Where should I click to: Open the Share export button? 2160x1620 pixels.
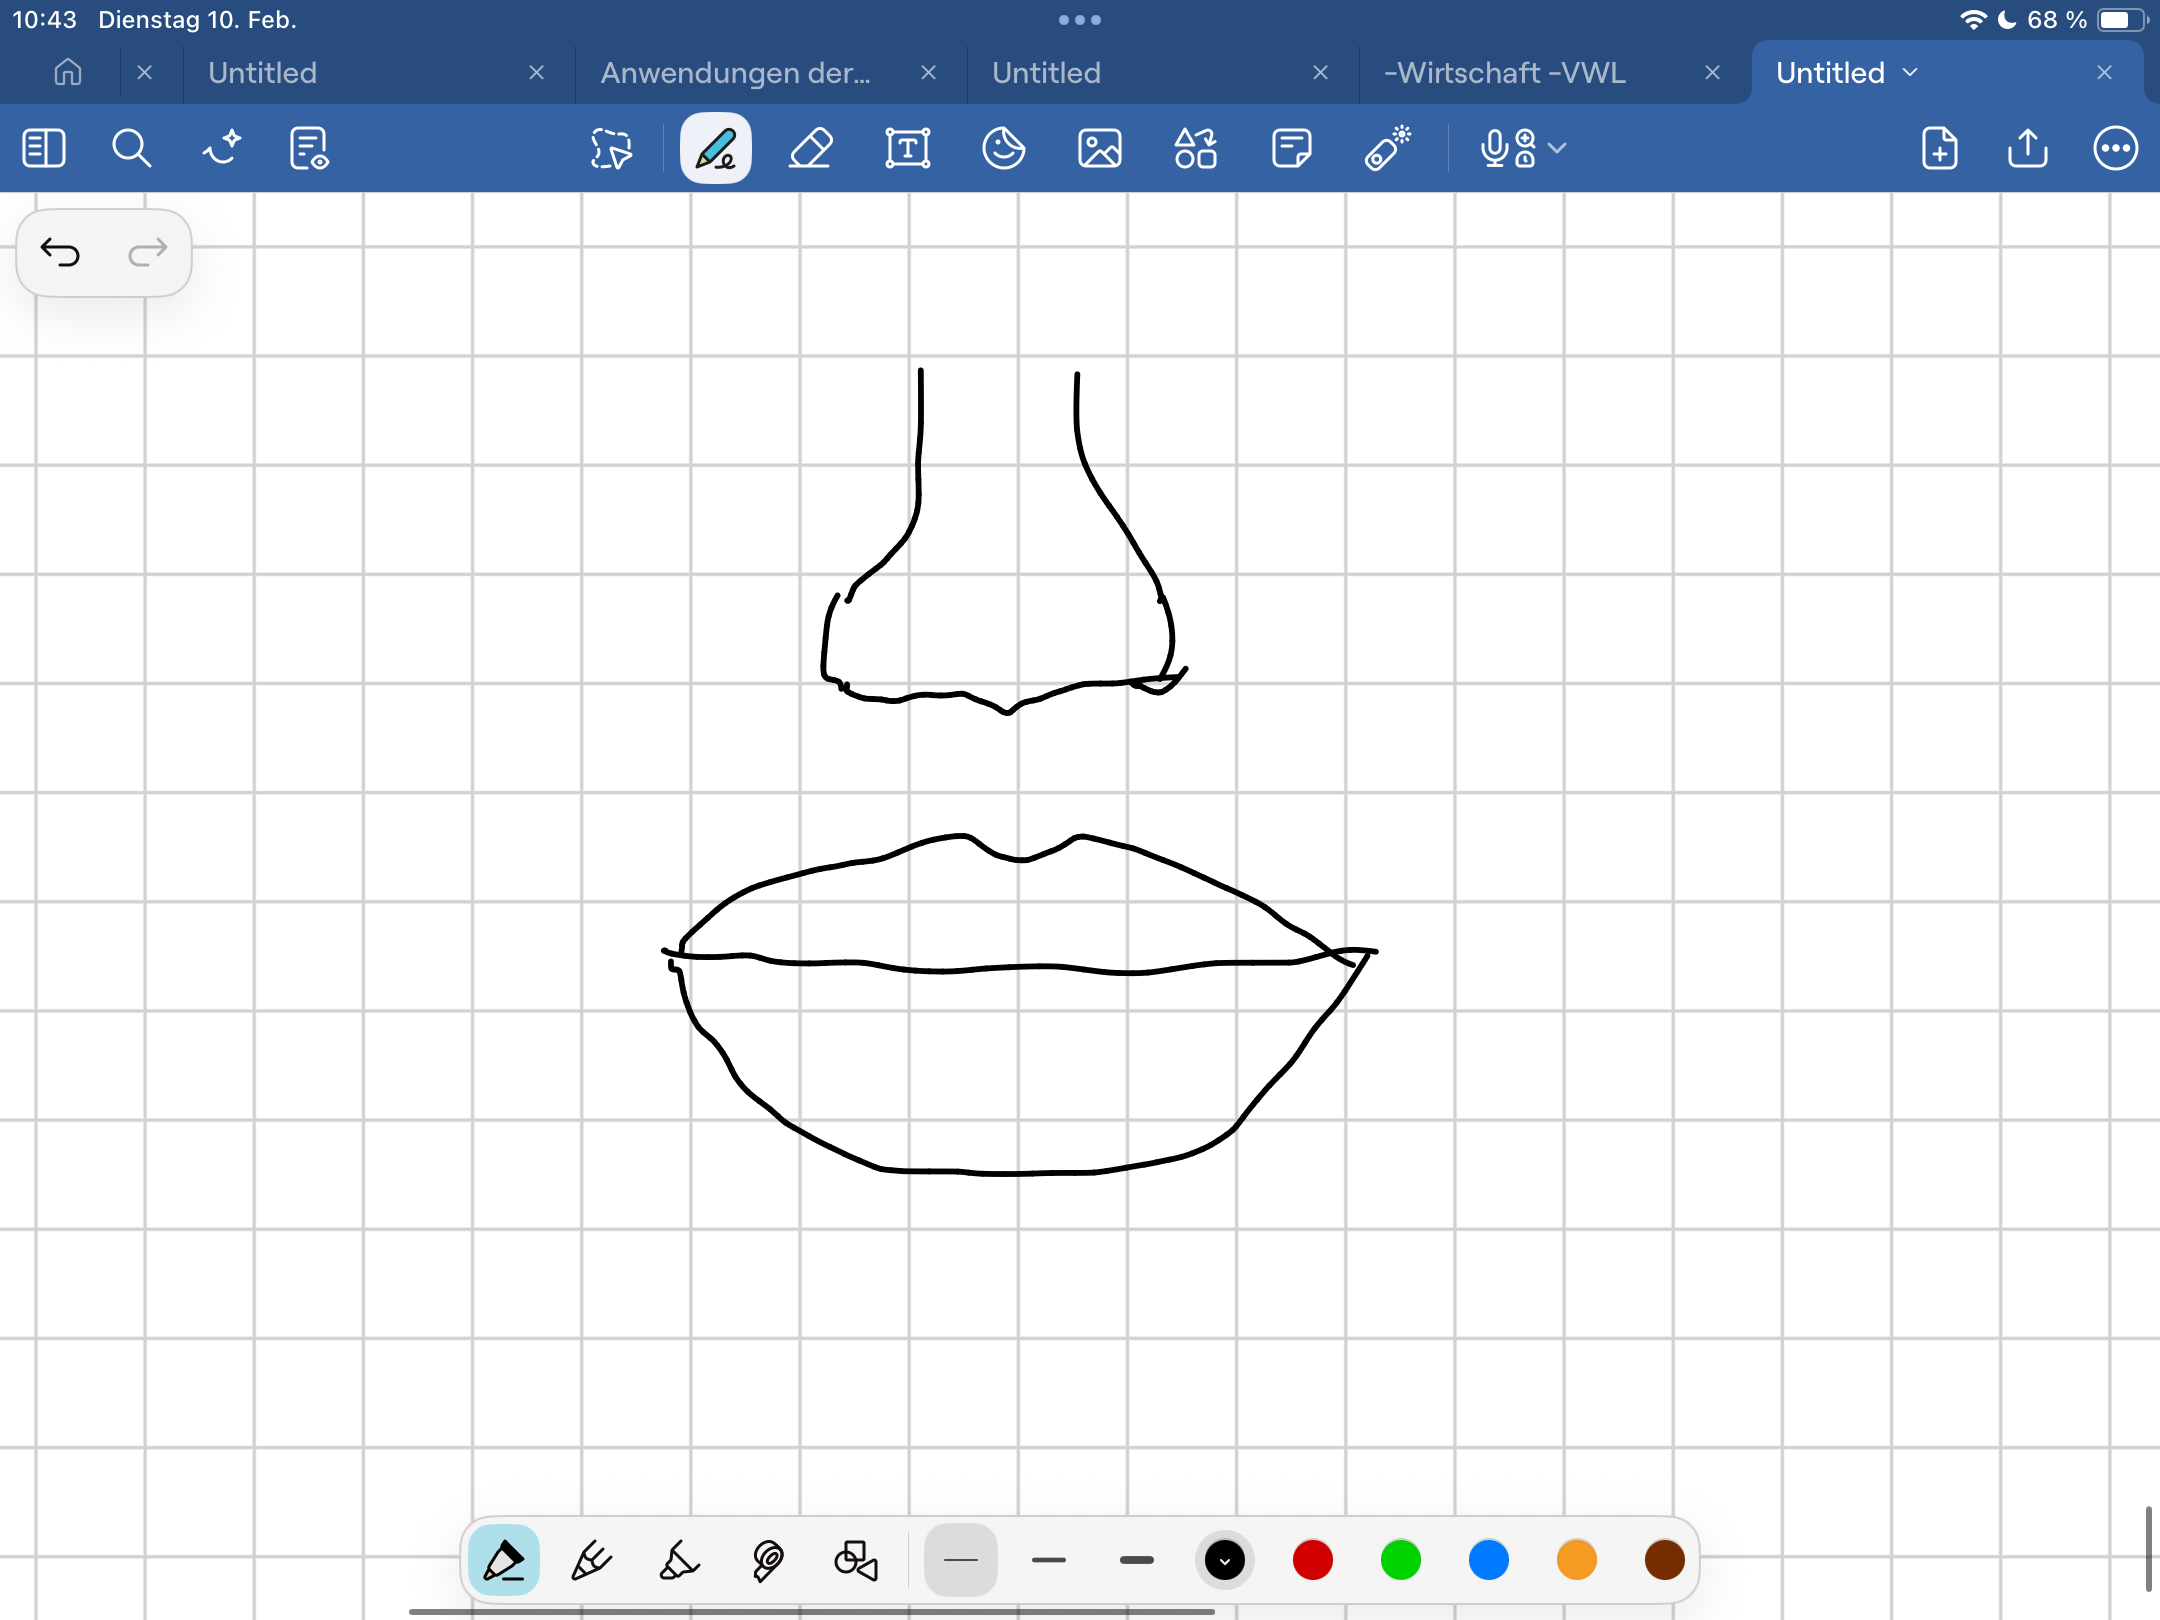(x=2027, y=149)
